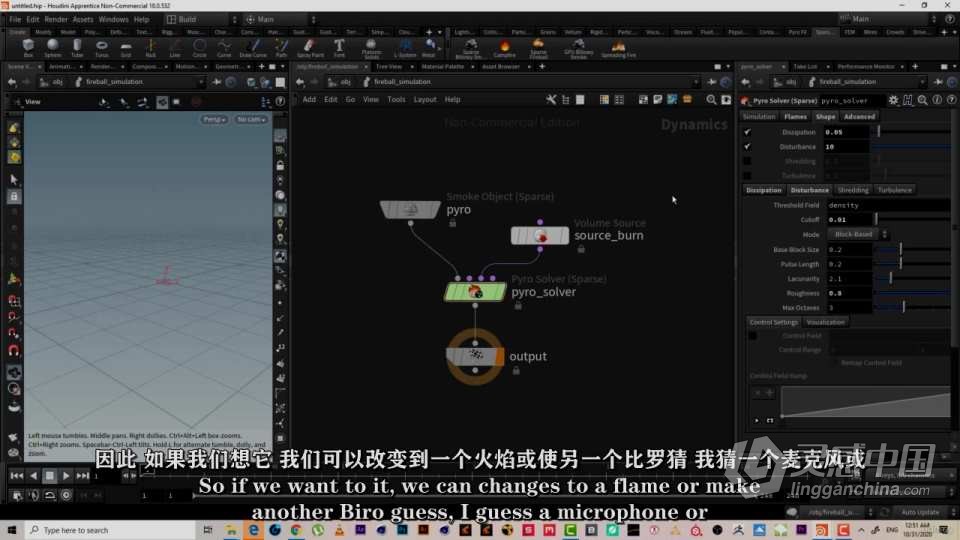Image resolution: width=960 pixels, height=540 pixels.
Task: Open the Persp camera dropdown in viewport
Action: 214,119
